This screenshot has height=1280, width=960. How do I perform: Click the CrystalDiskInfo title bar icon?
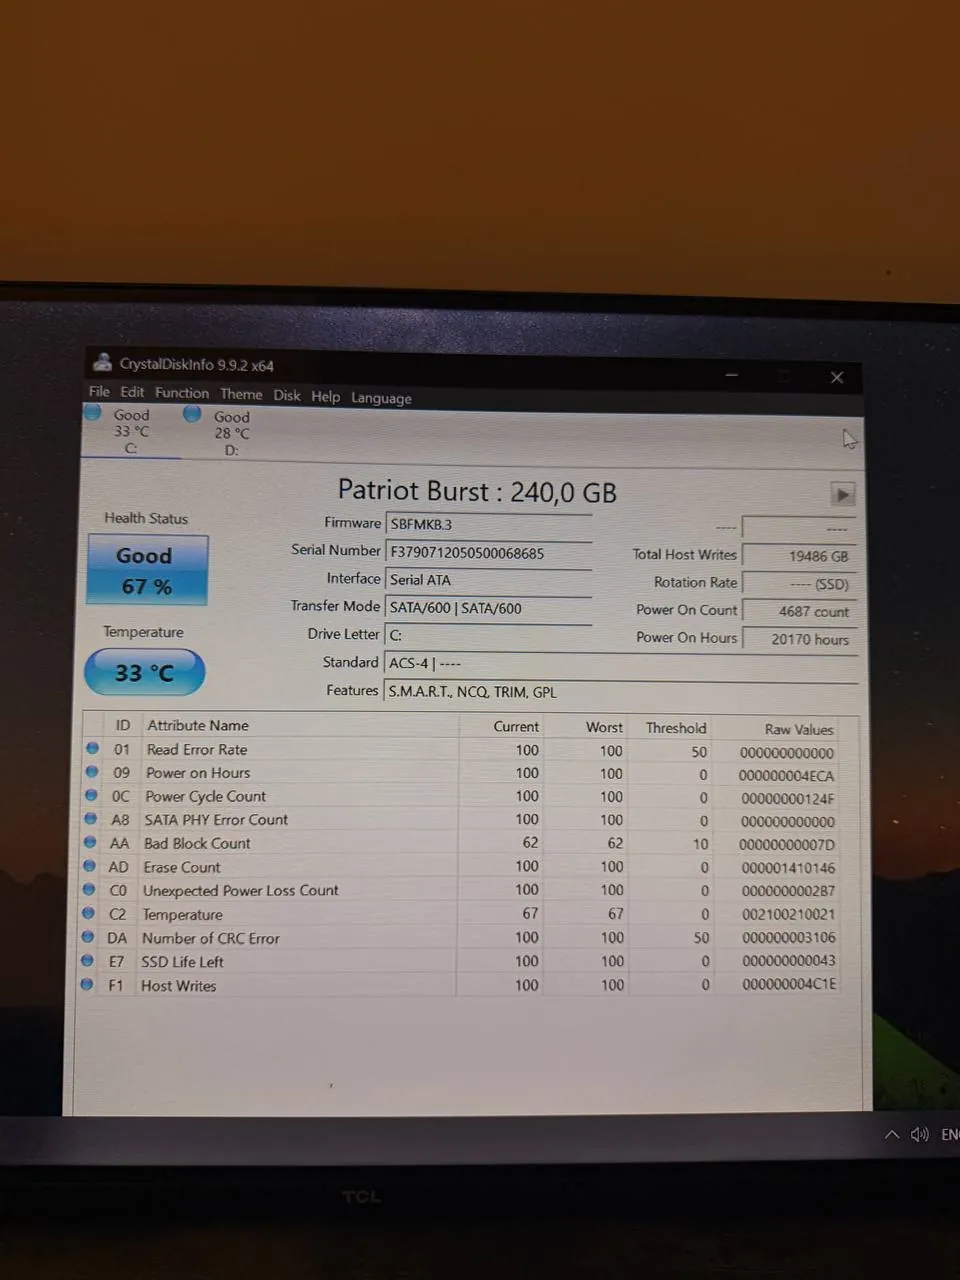102,362
